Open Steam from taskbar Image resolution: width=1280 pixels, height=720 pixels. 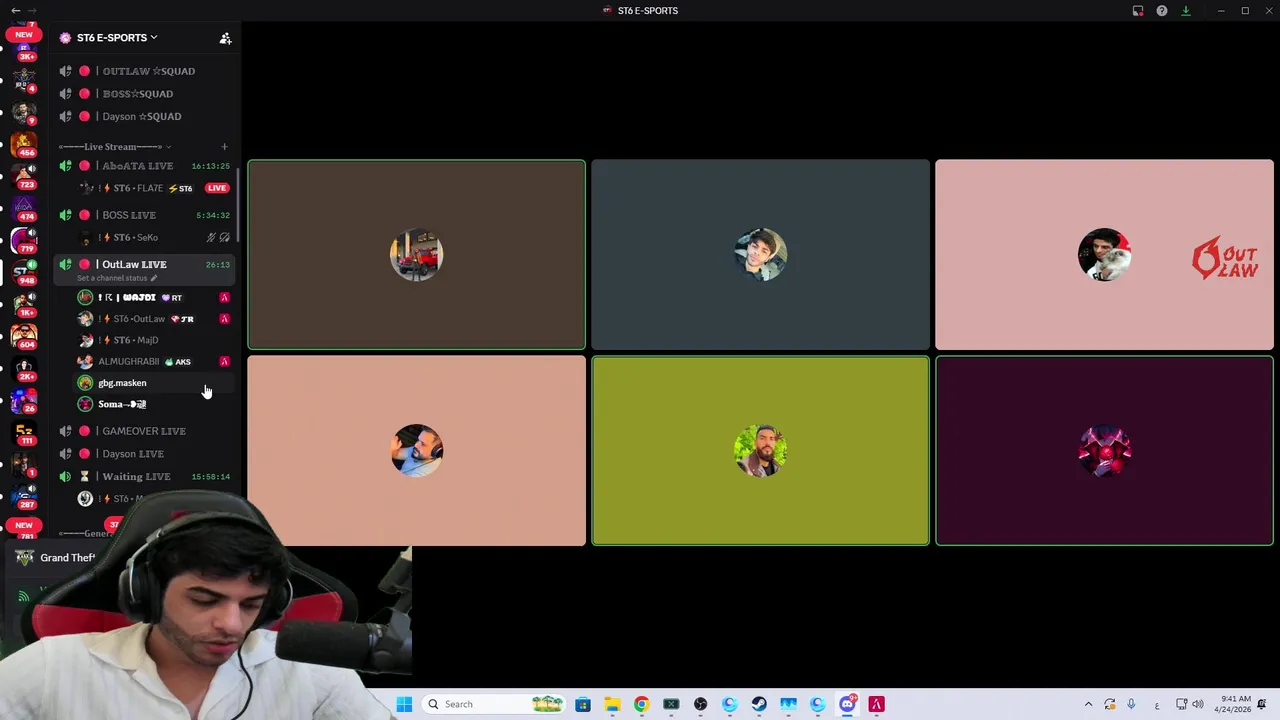[x=759, y=704]
